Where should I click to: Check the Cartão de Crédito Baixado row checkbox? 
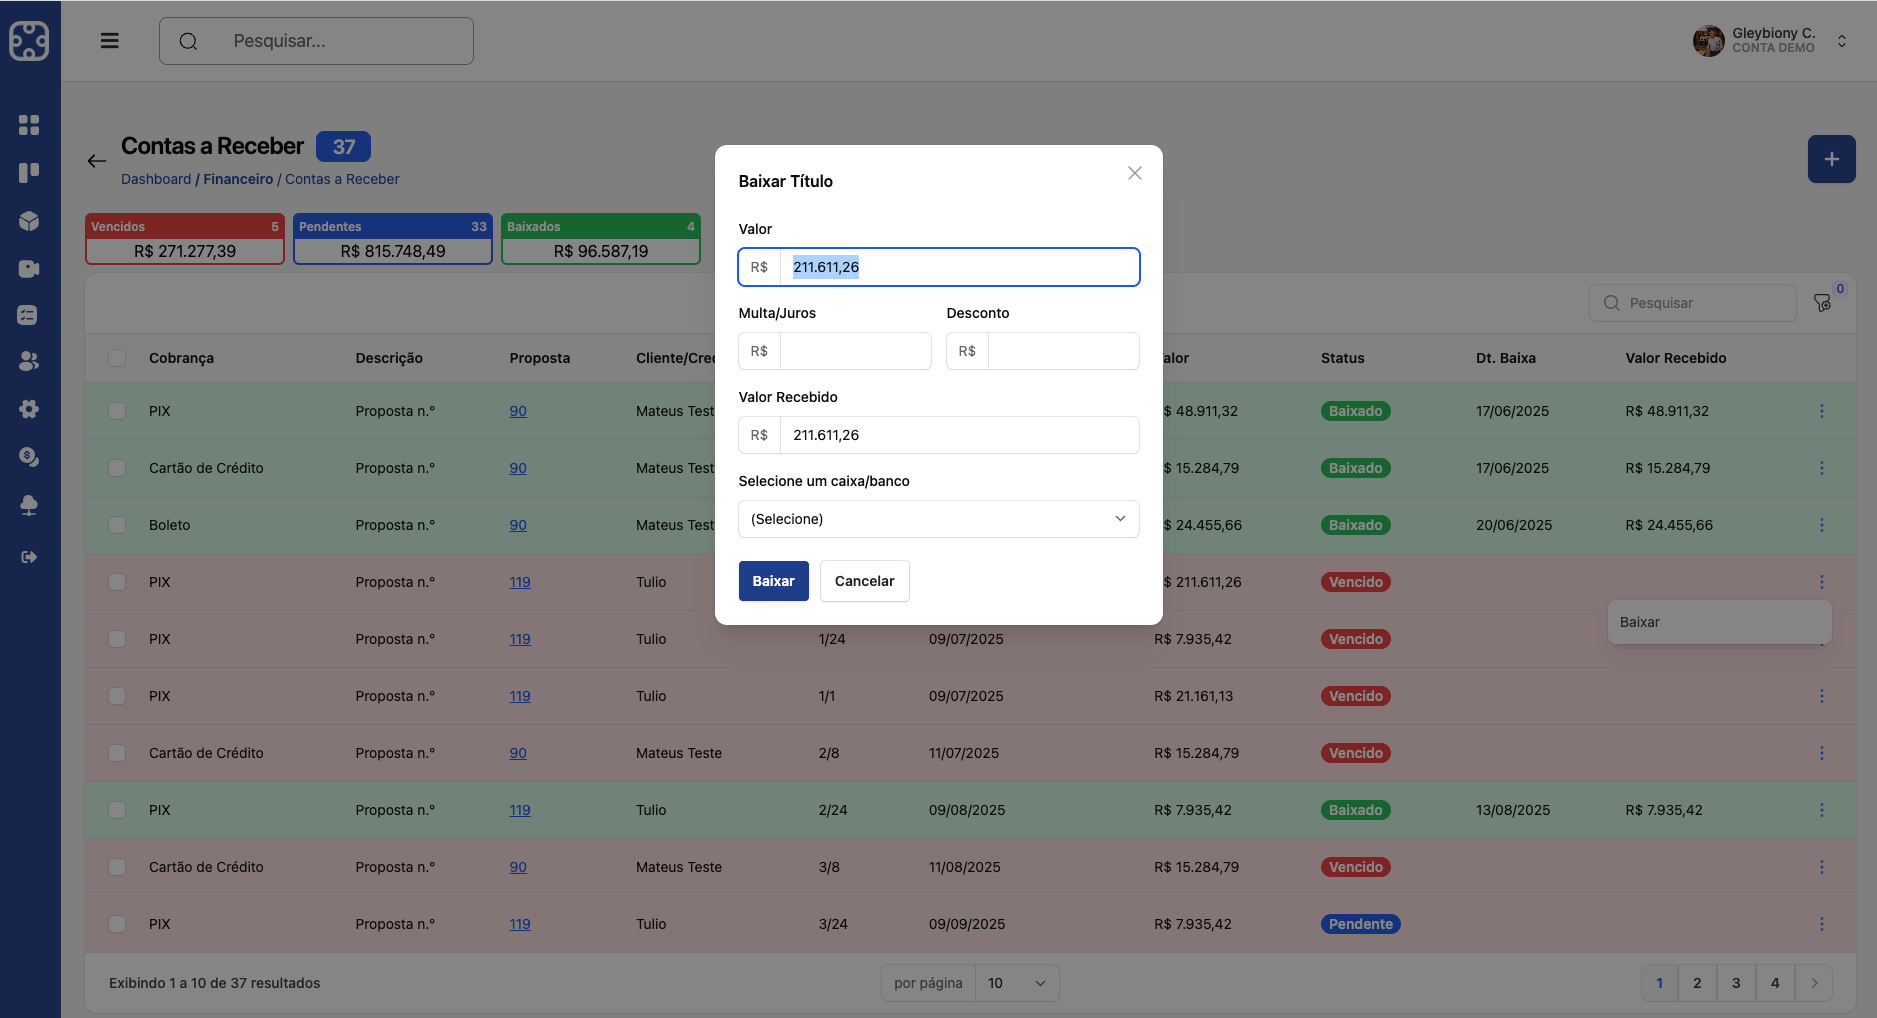tap(117, 468)
